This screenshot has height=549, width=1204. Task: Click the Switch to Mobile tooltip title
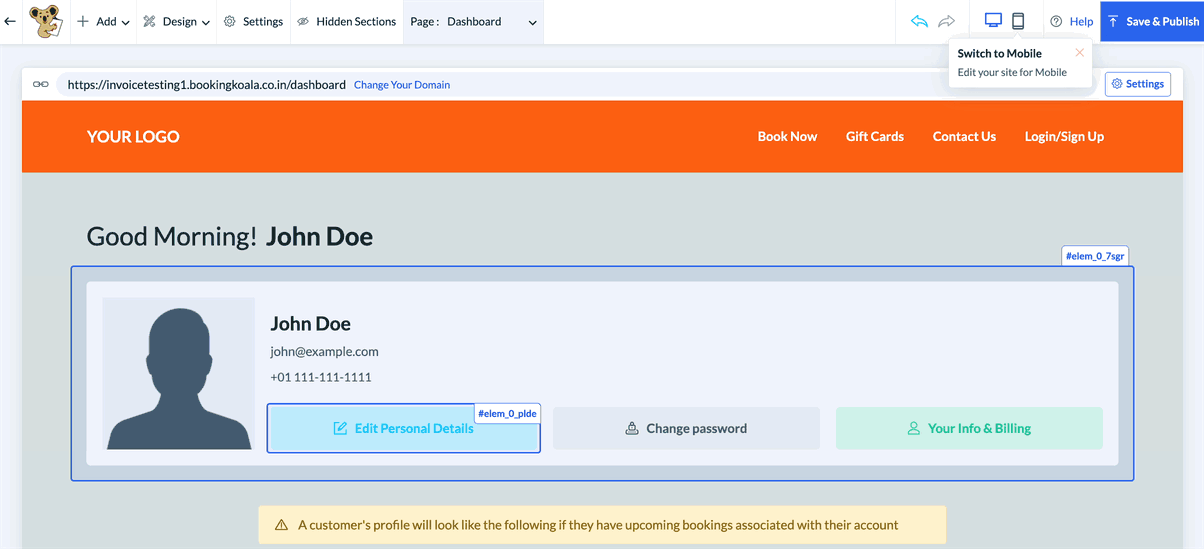point(999,54)
